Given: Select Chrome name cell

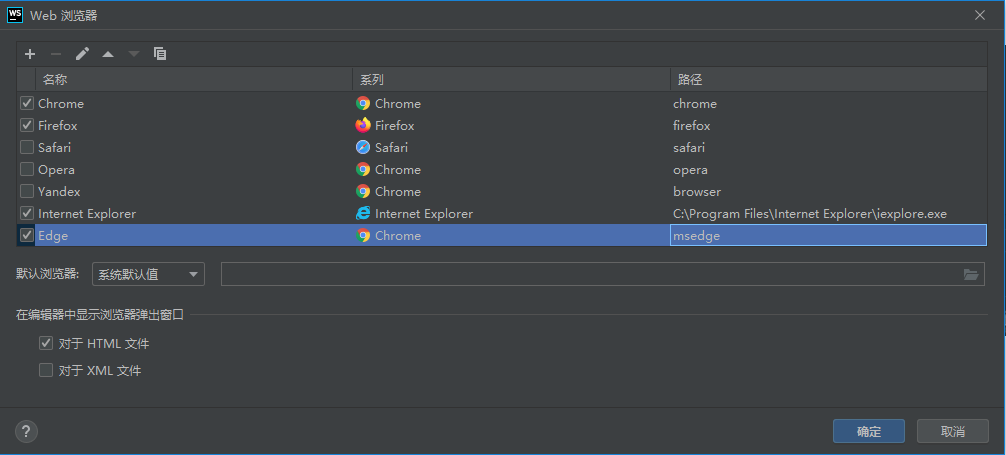Looking at the screenshot, I should click(194, 103).
